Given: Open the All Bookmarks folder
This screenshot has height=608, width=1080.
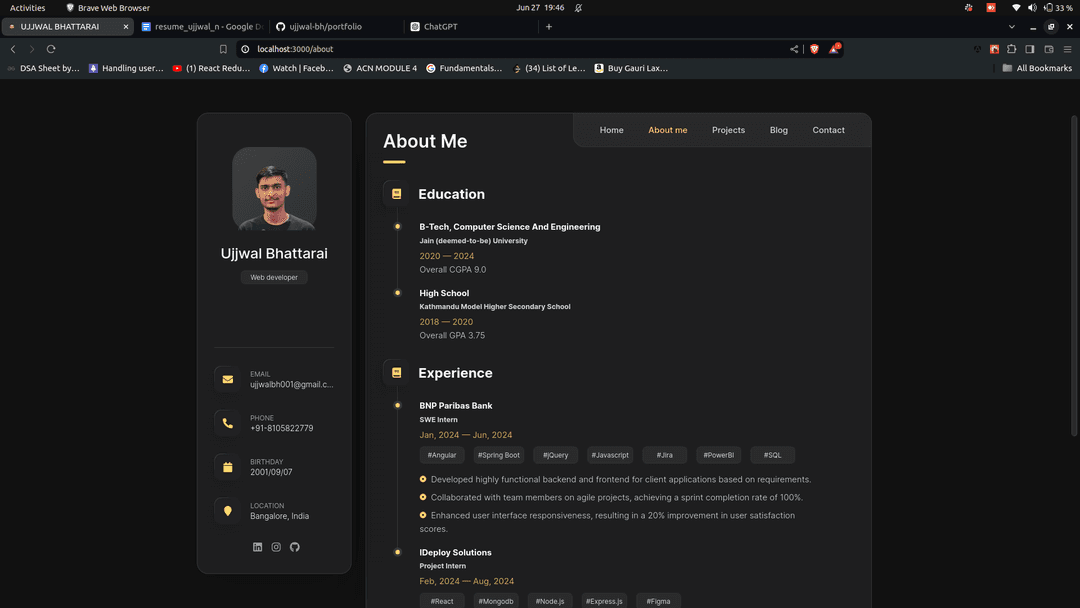Looking at the screenshot, I should pos(1037,68).
